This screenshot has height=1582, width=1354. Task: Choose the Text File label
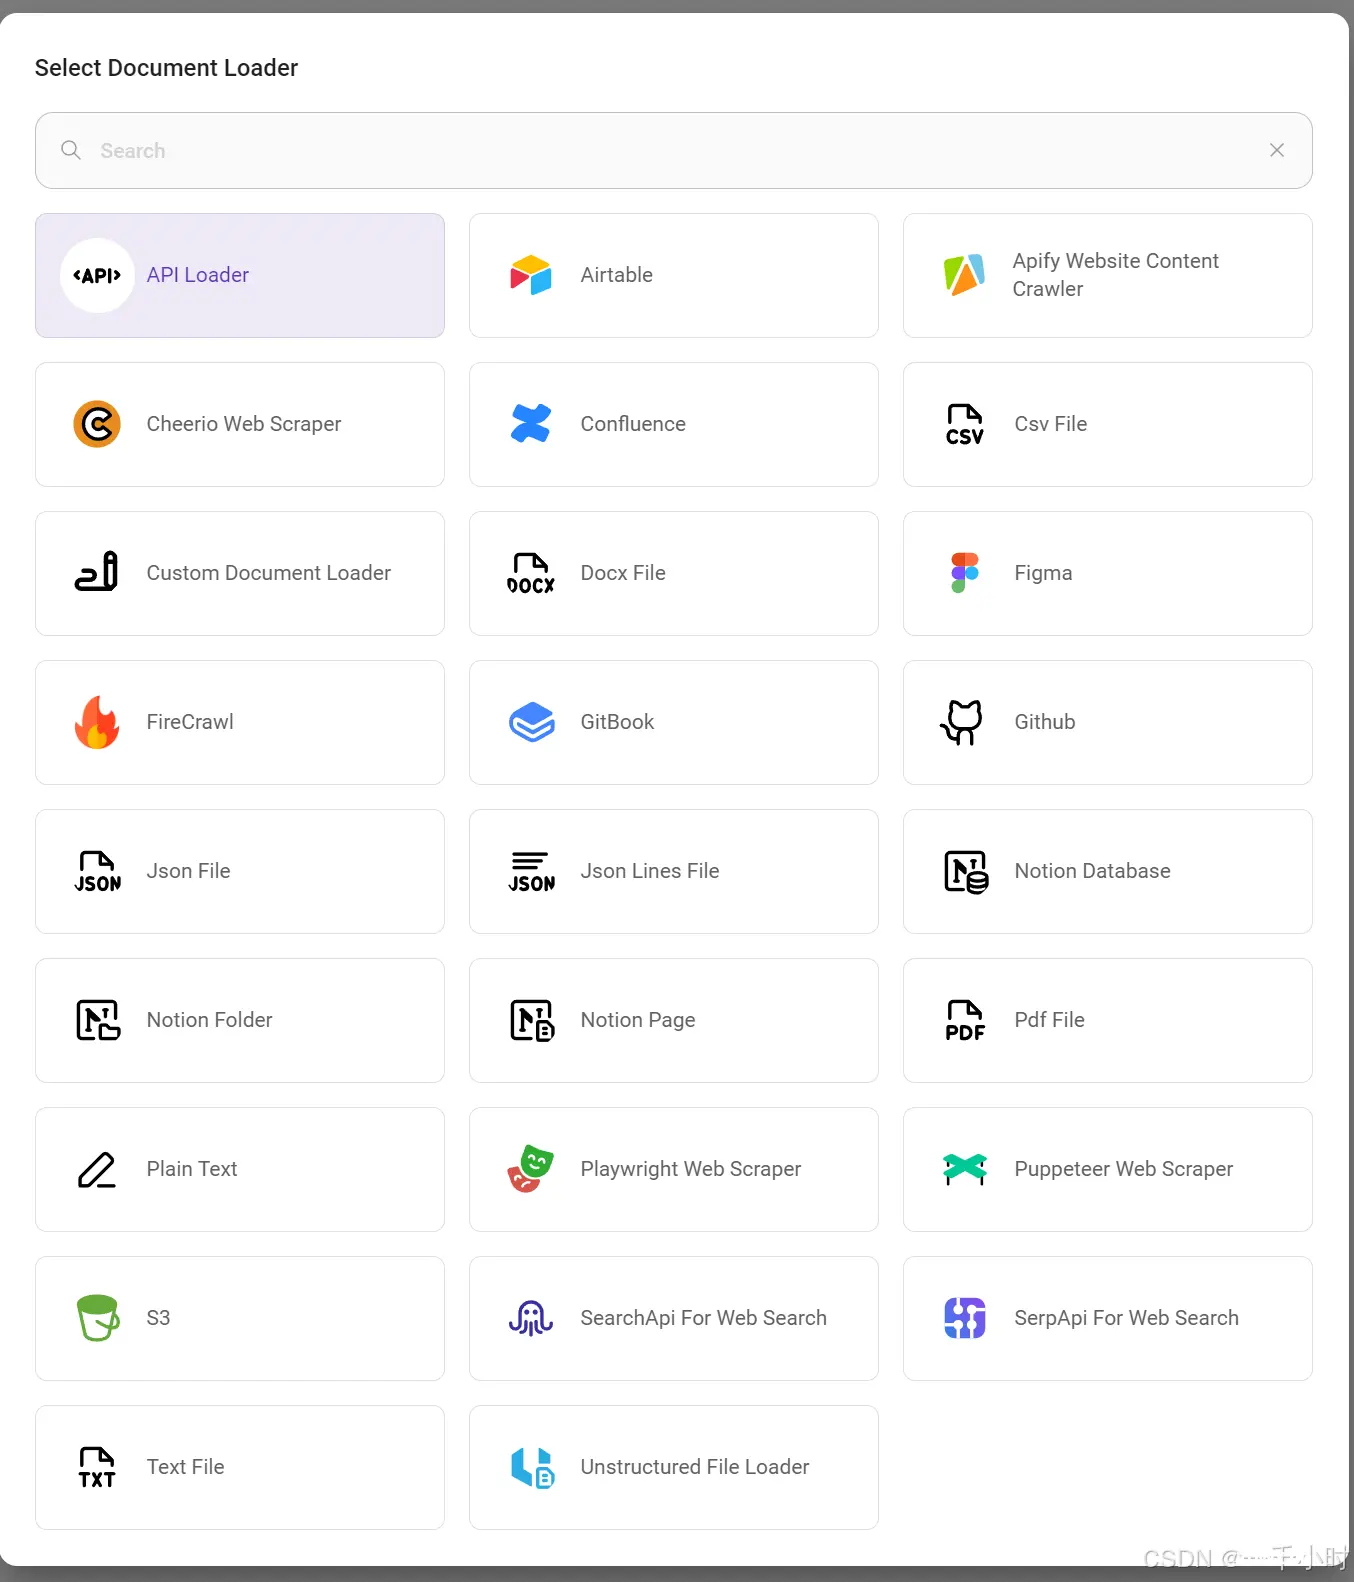[185, 1467]
